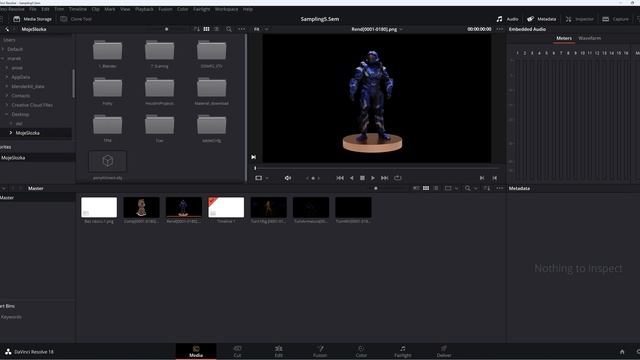
Task: Open media pool options menu (three dots)
Action: click(500, 188)
